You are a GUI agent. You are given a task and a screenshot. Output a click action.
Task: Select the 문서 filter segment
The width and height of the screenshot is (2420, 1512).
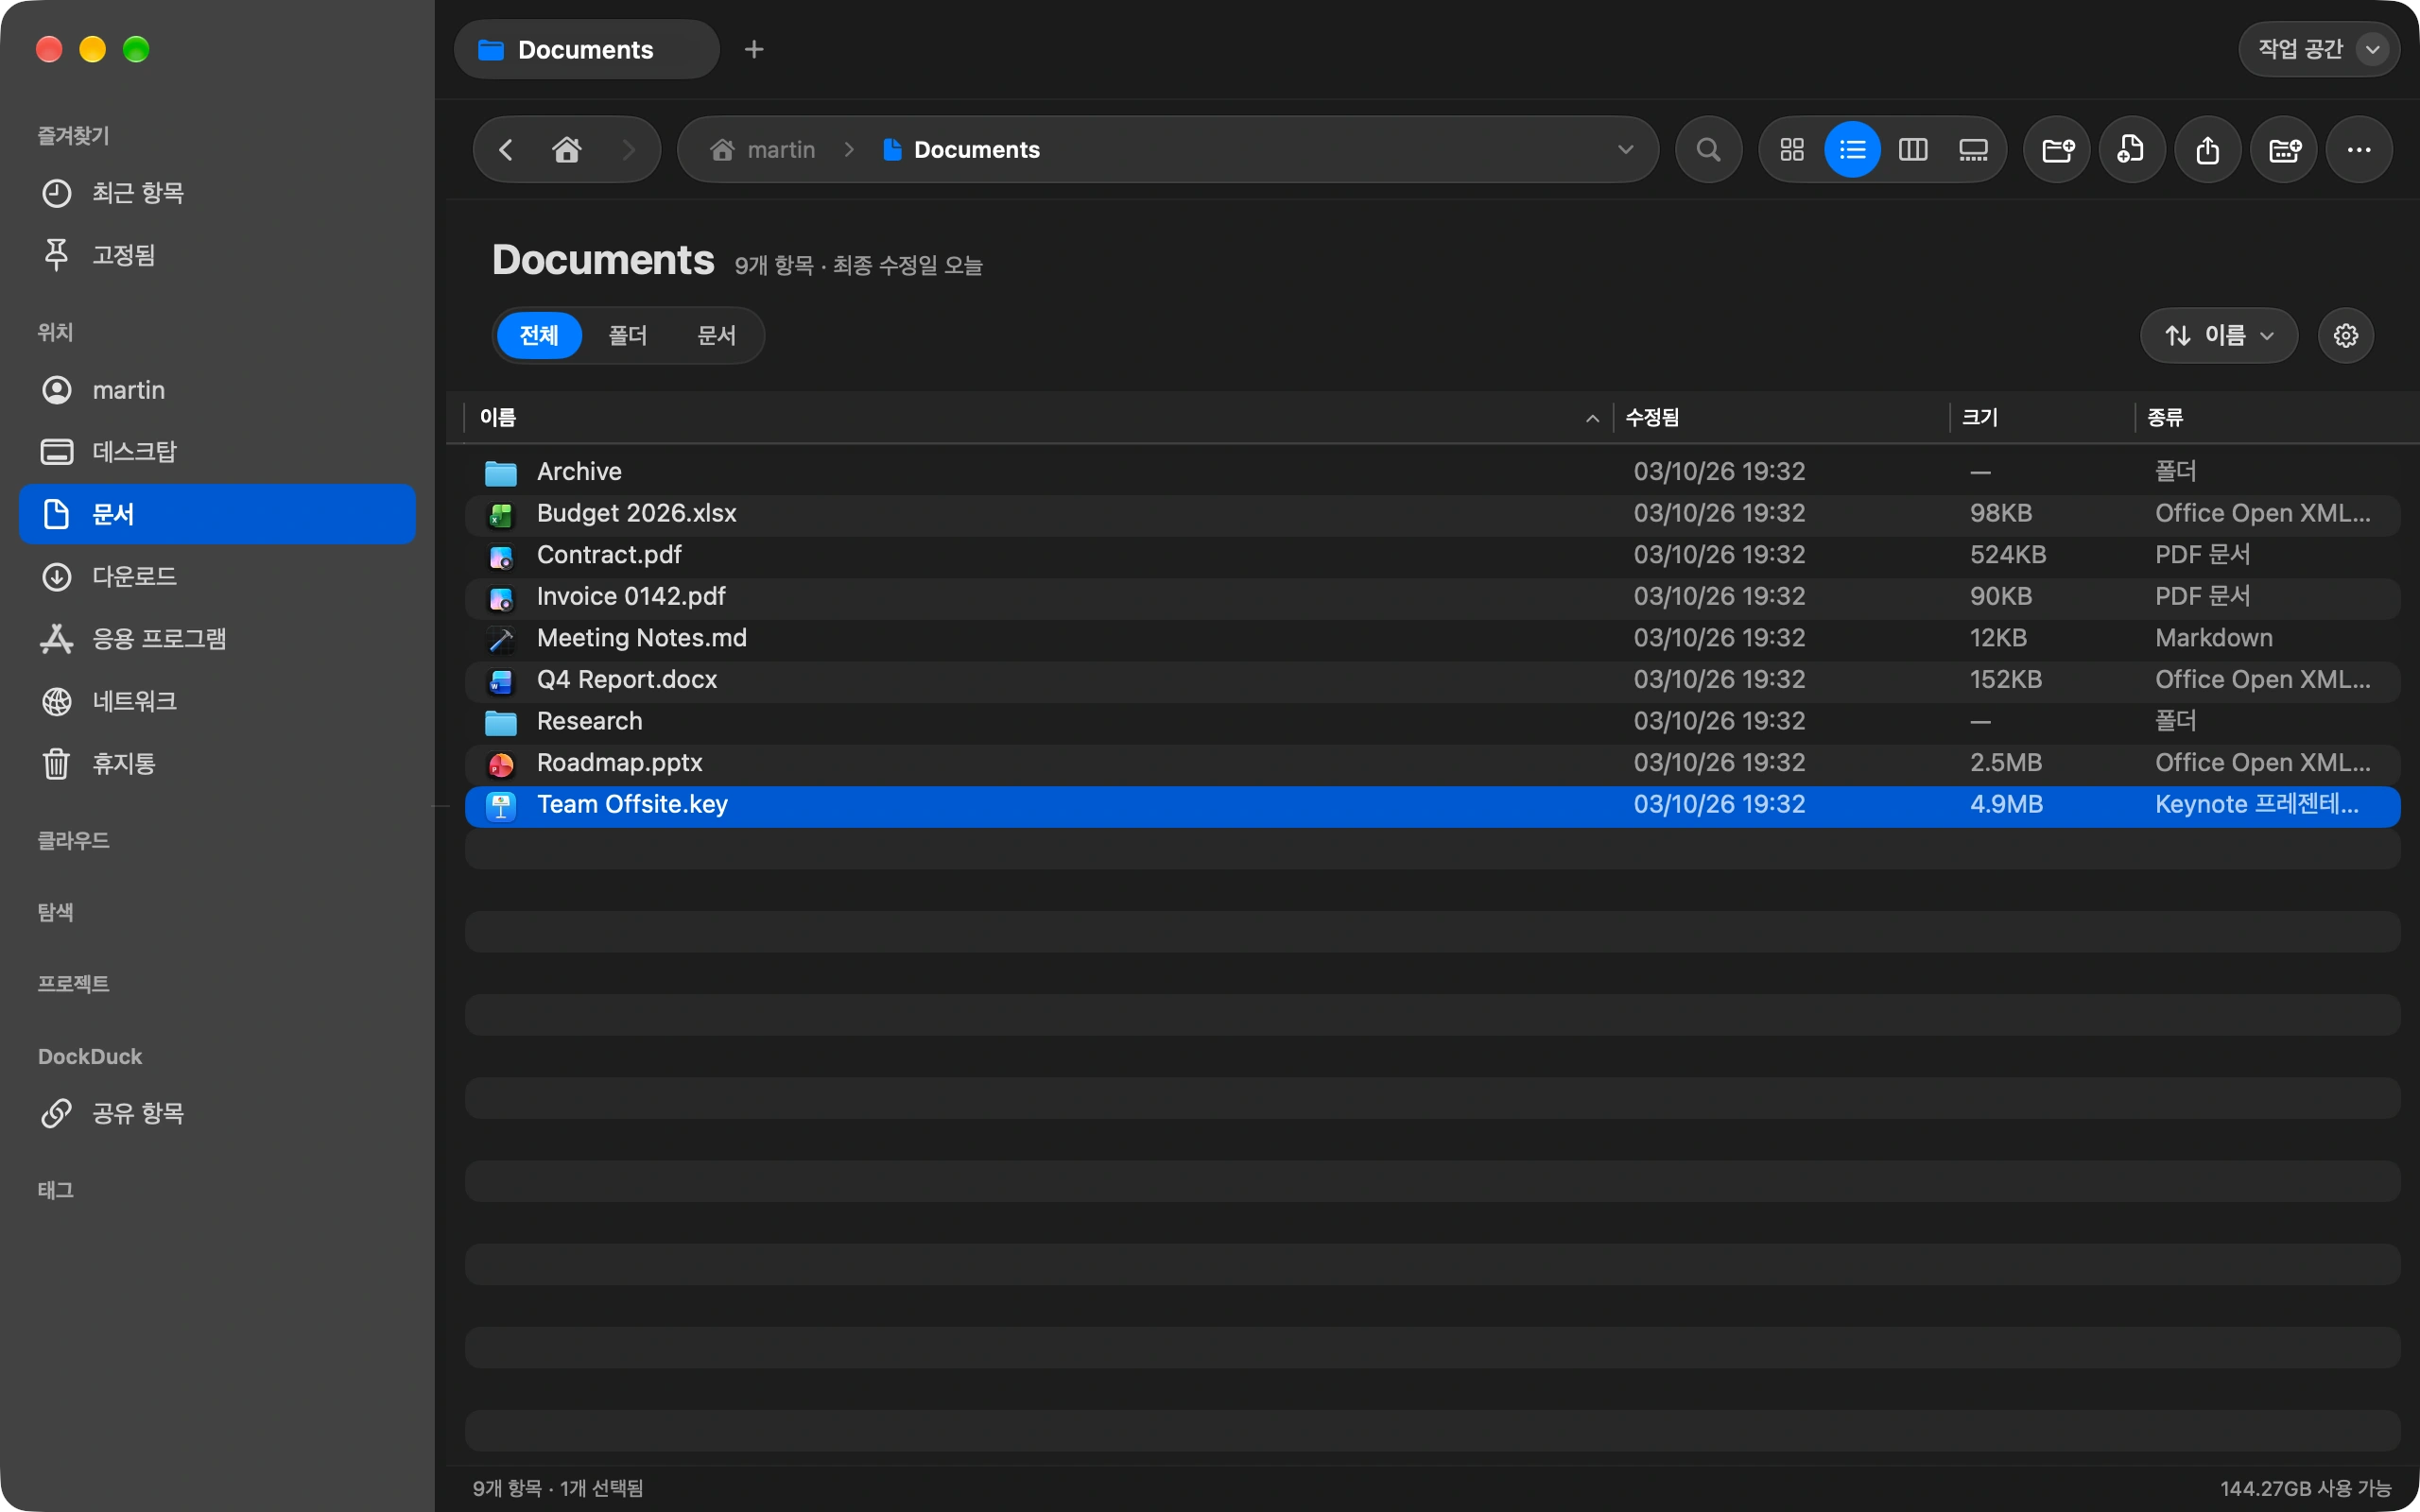point(716,336)
